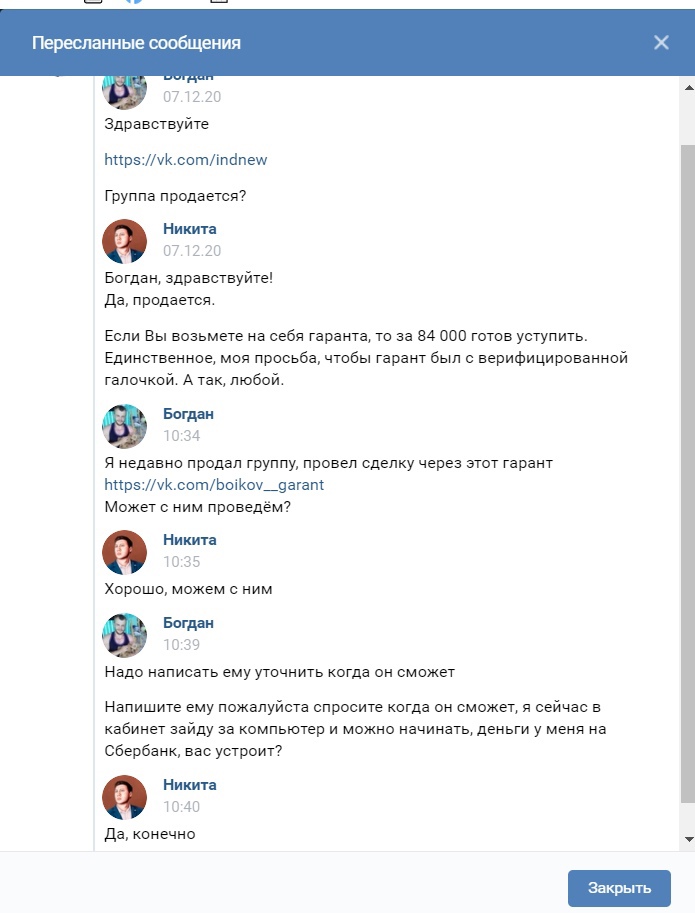Click the Закрыть button
The image size is (695, 913).
point(619,887)
